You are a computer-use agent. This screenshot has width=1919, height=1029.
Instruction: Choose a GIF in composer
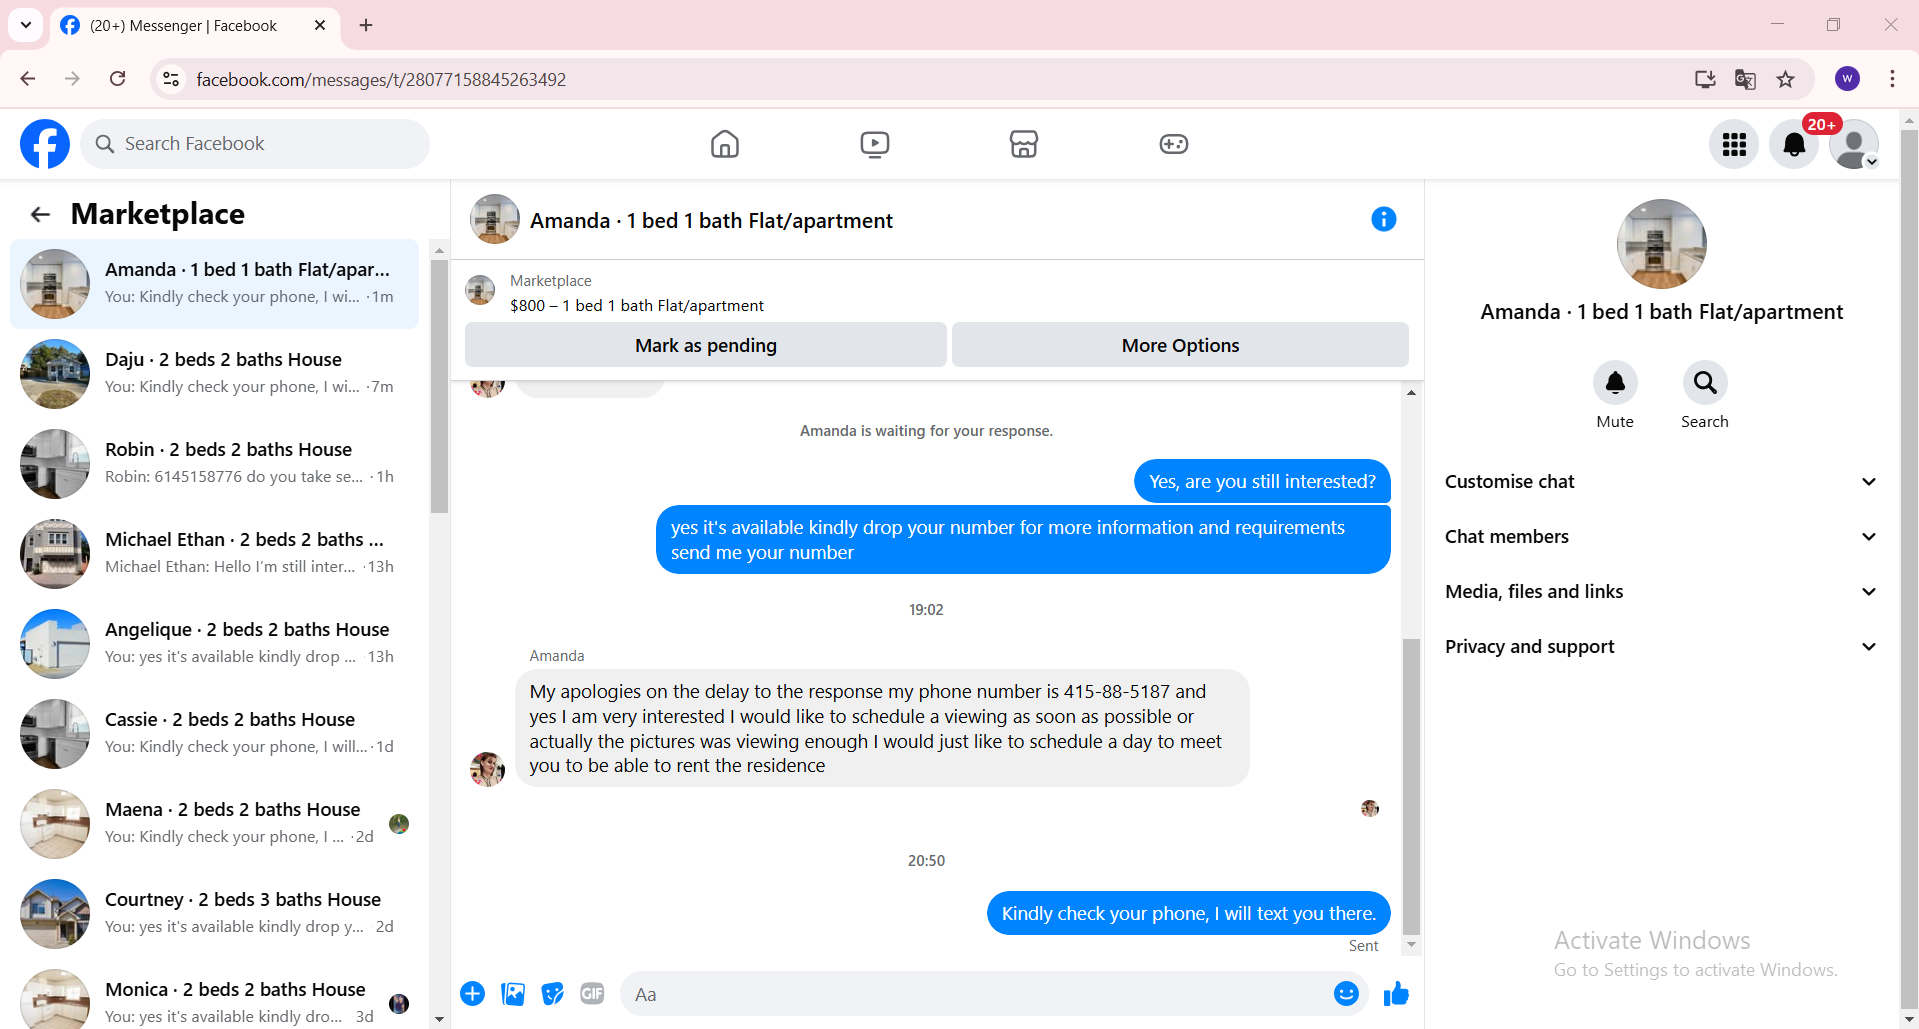tap(593, 994)
